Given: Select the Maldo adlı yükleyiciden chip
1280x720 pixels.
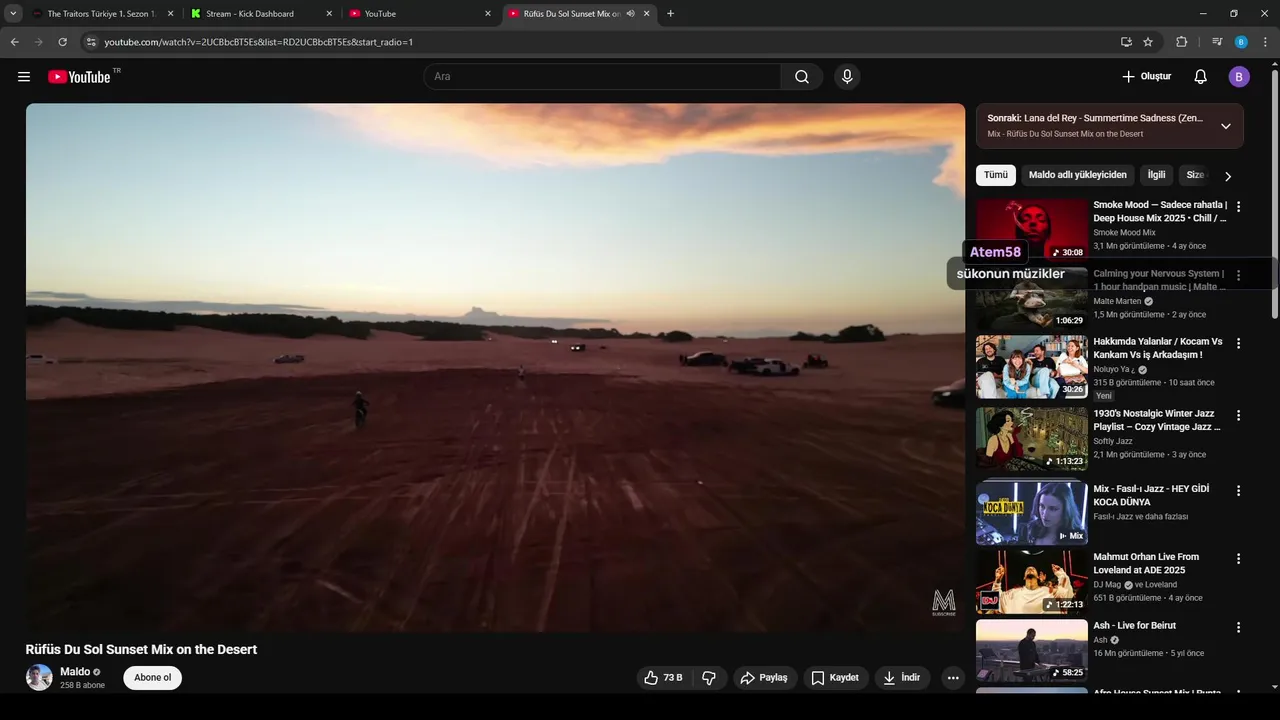Looking at the screenshot, I should (x=1078, y=175).
